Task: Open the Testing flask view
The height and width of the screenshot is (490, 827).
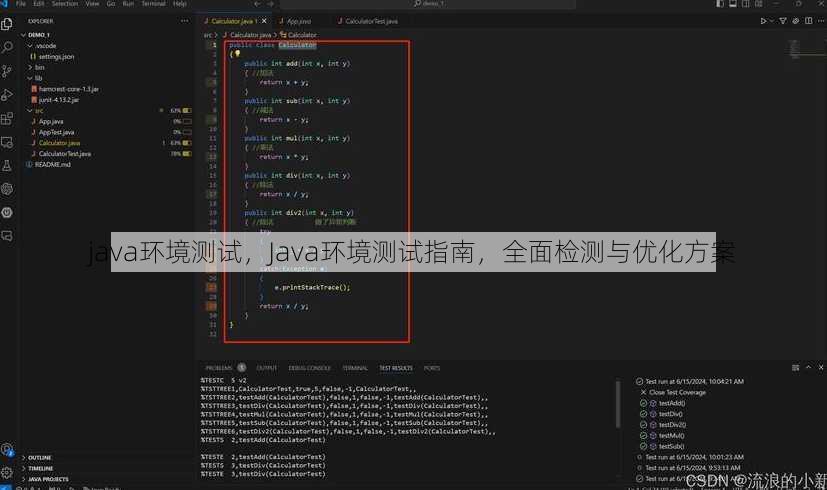Action: [x=7, y=166]
